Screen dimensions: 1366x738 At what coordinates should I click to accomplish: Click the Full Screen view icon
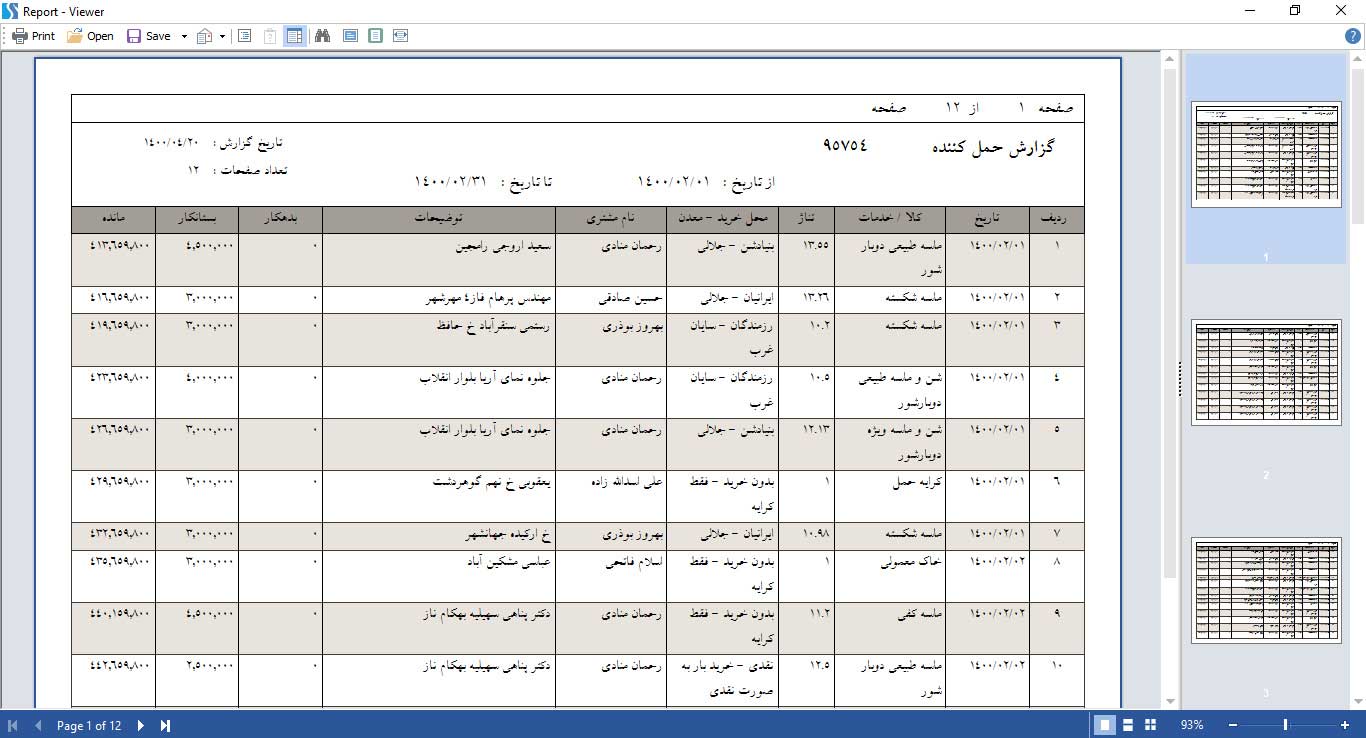tap(351, 36)
